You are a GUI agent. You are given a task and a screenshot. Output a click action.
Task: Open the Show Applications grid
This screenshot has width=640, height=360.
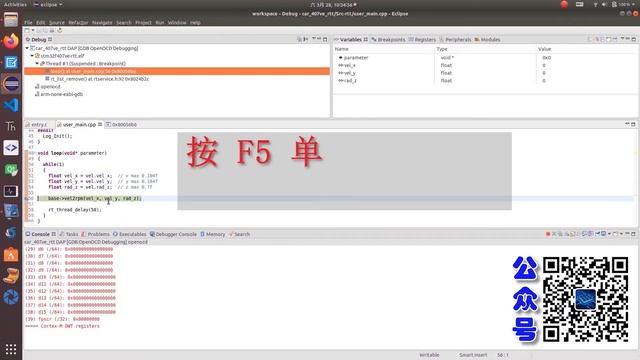[x=11, y=349]
